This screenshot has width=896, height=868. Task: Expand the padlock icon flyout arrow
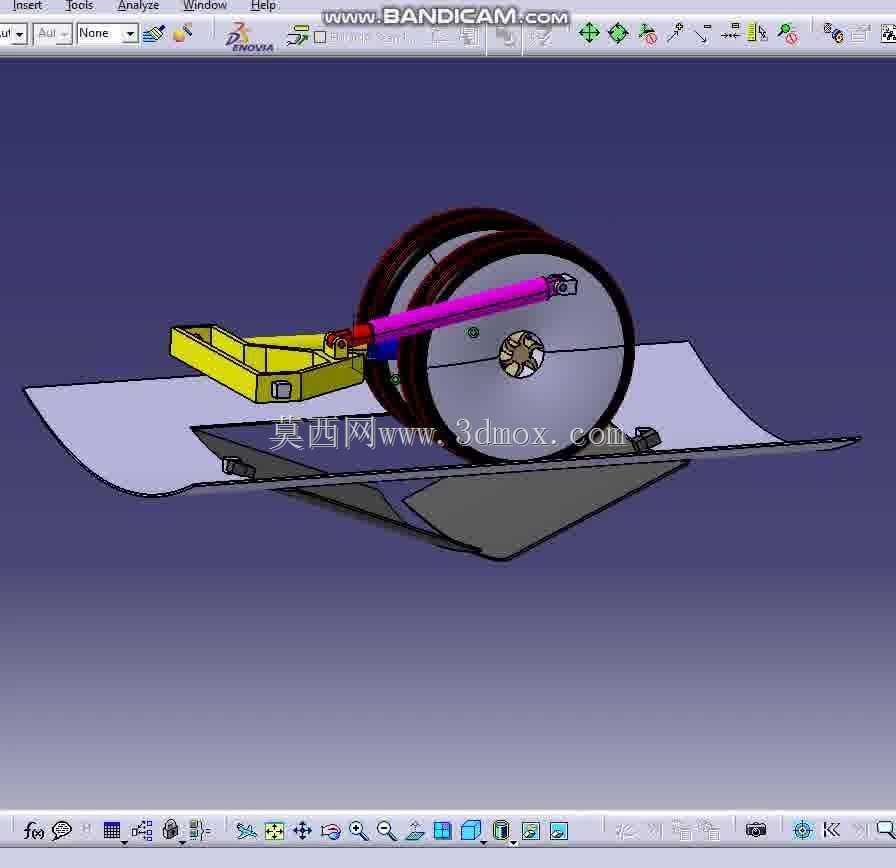(x=182, y=843)
